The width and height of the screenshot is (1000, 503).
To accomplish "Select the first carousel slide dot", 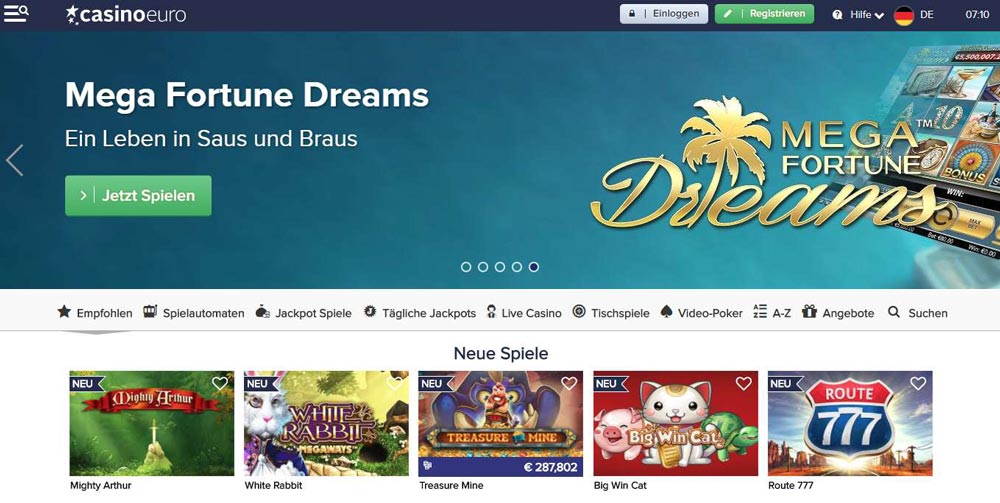I will (466, 267).
